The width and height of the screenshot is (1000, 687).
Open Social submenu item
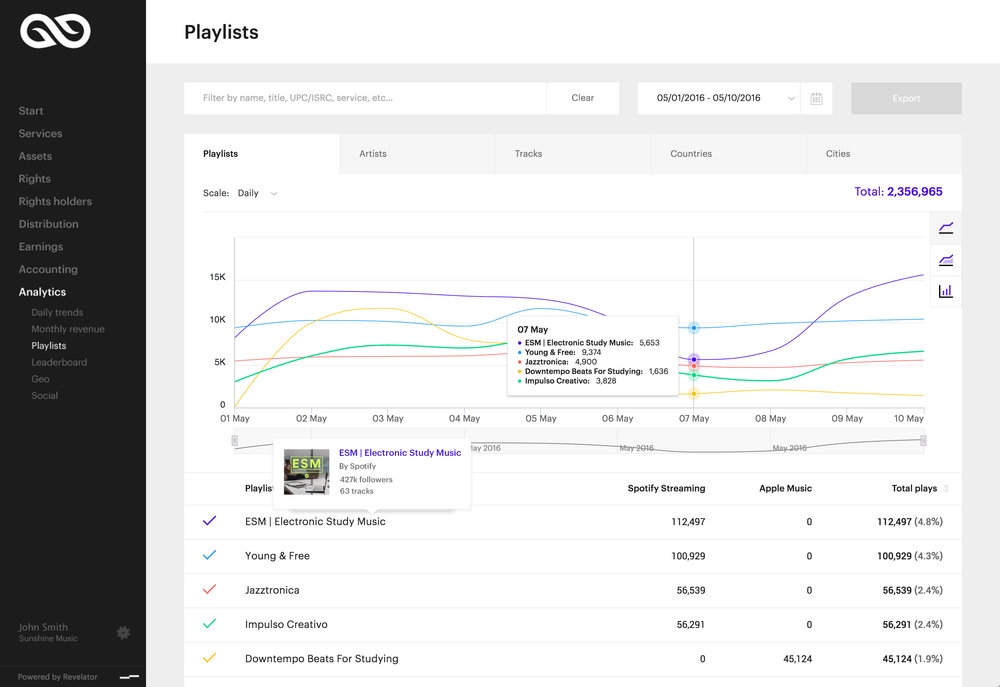pos(44,395)
